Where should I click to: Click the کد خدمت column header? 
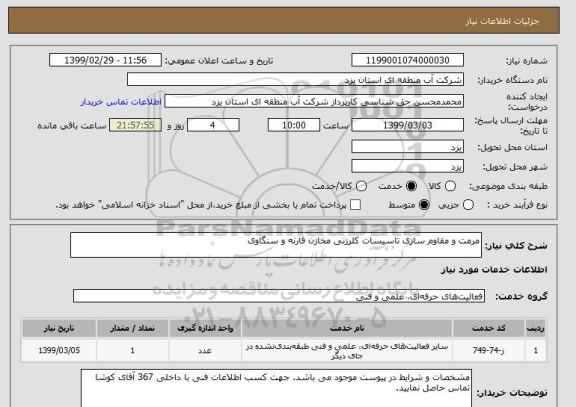[488, 328]
